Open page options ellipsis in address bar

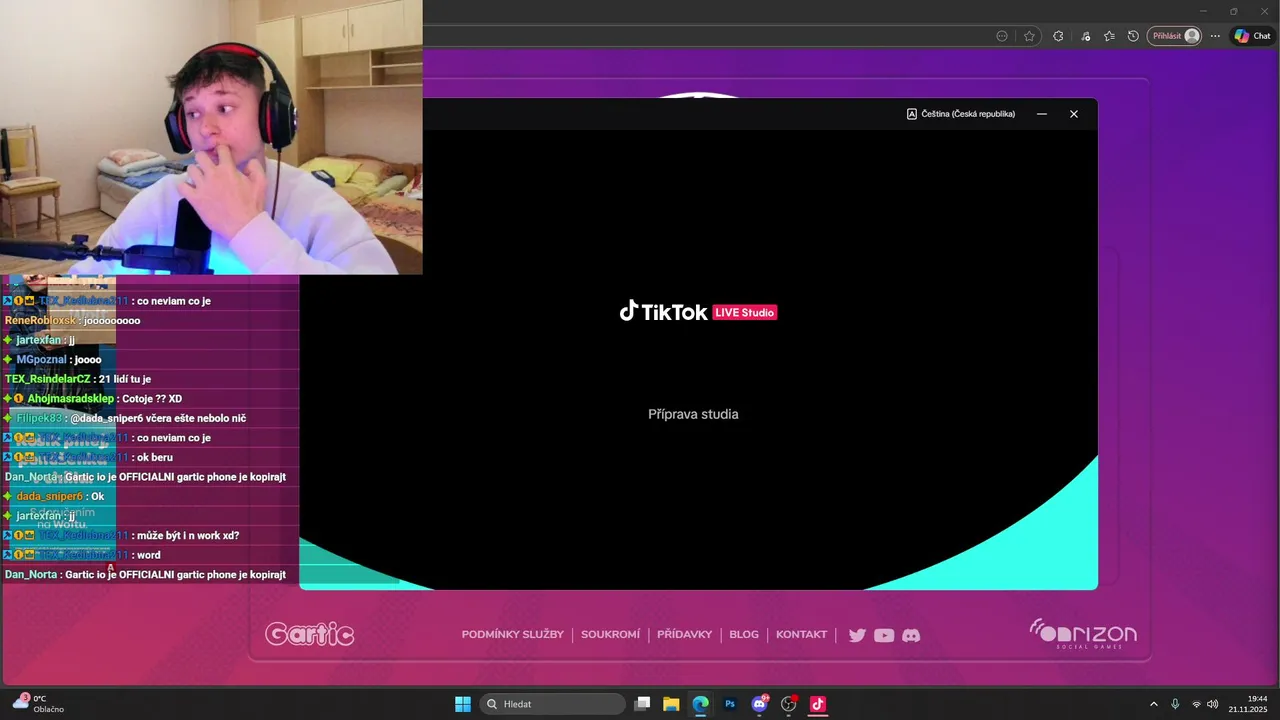coord(1002,36)
